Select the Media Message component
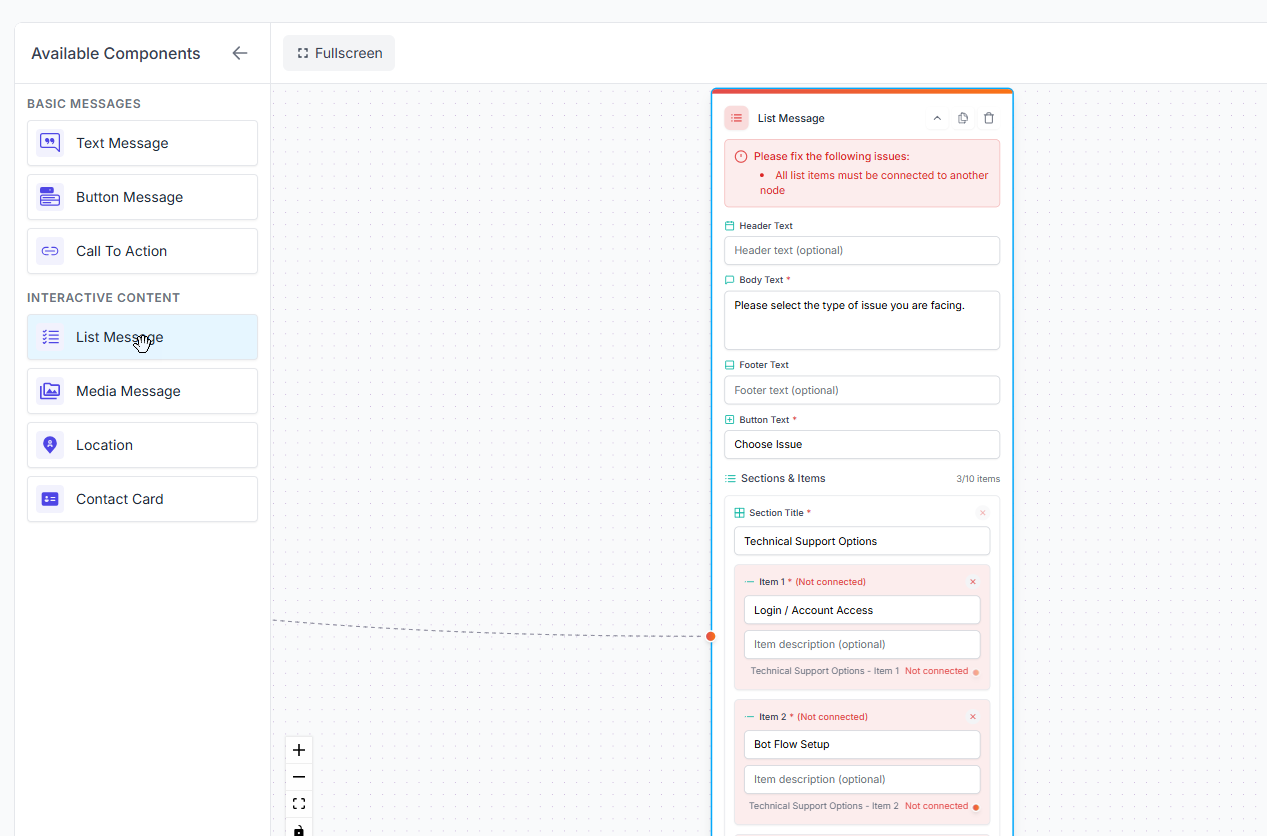 tap(142, 391)
